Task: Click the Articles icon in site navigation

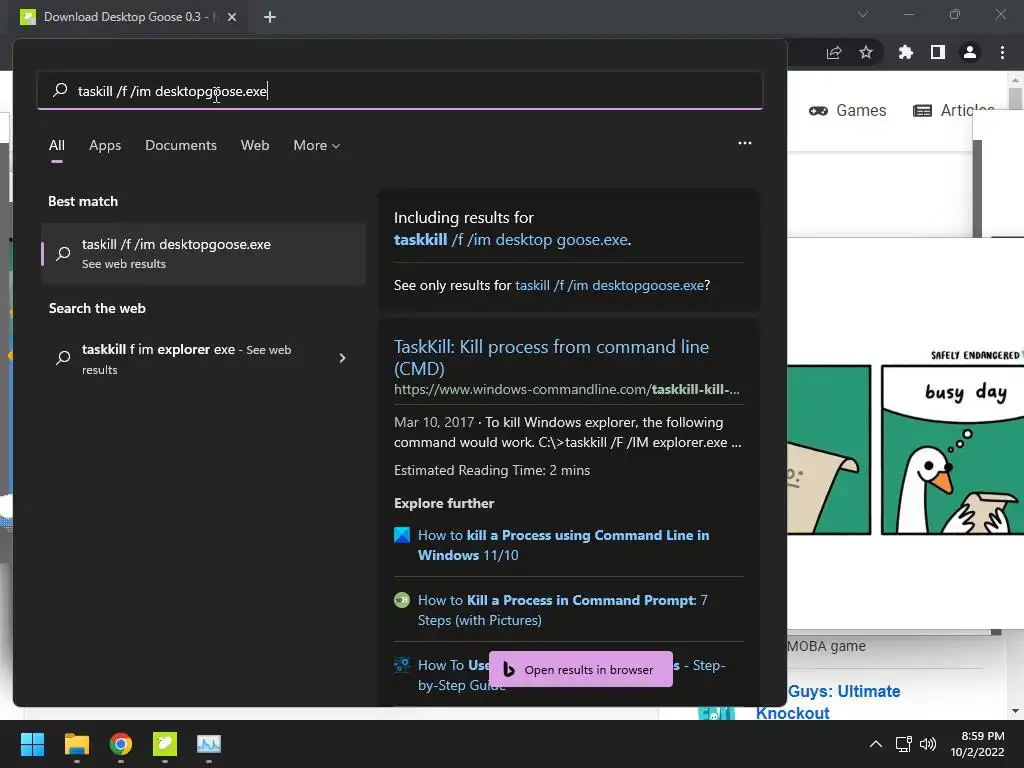Action: point(922,111)
